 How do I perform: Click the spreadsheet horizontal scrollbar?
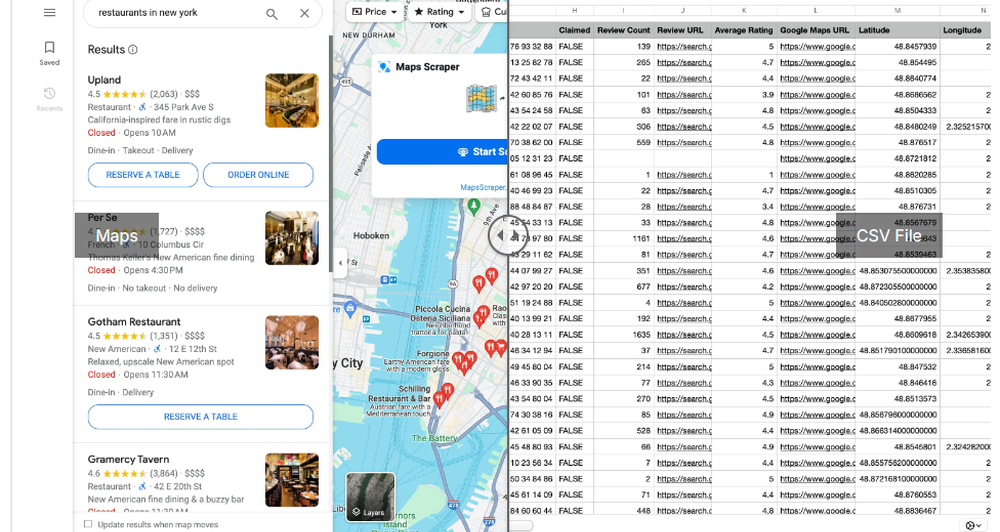(520, 526)
